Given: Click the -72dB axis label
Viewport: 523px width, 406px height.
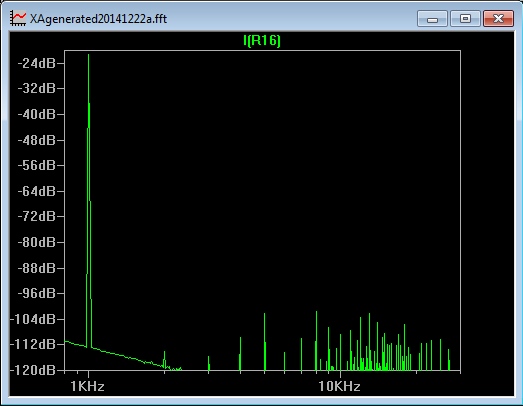Looking at the screenshot, I should (x=36, y=216).
